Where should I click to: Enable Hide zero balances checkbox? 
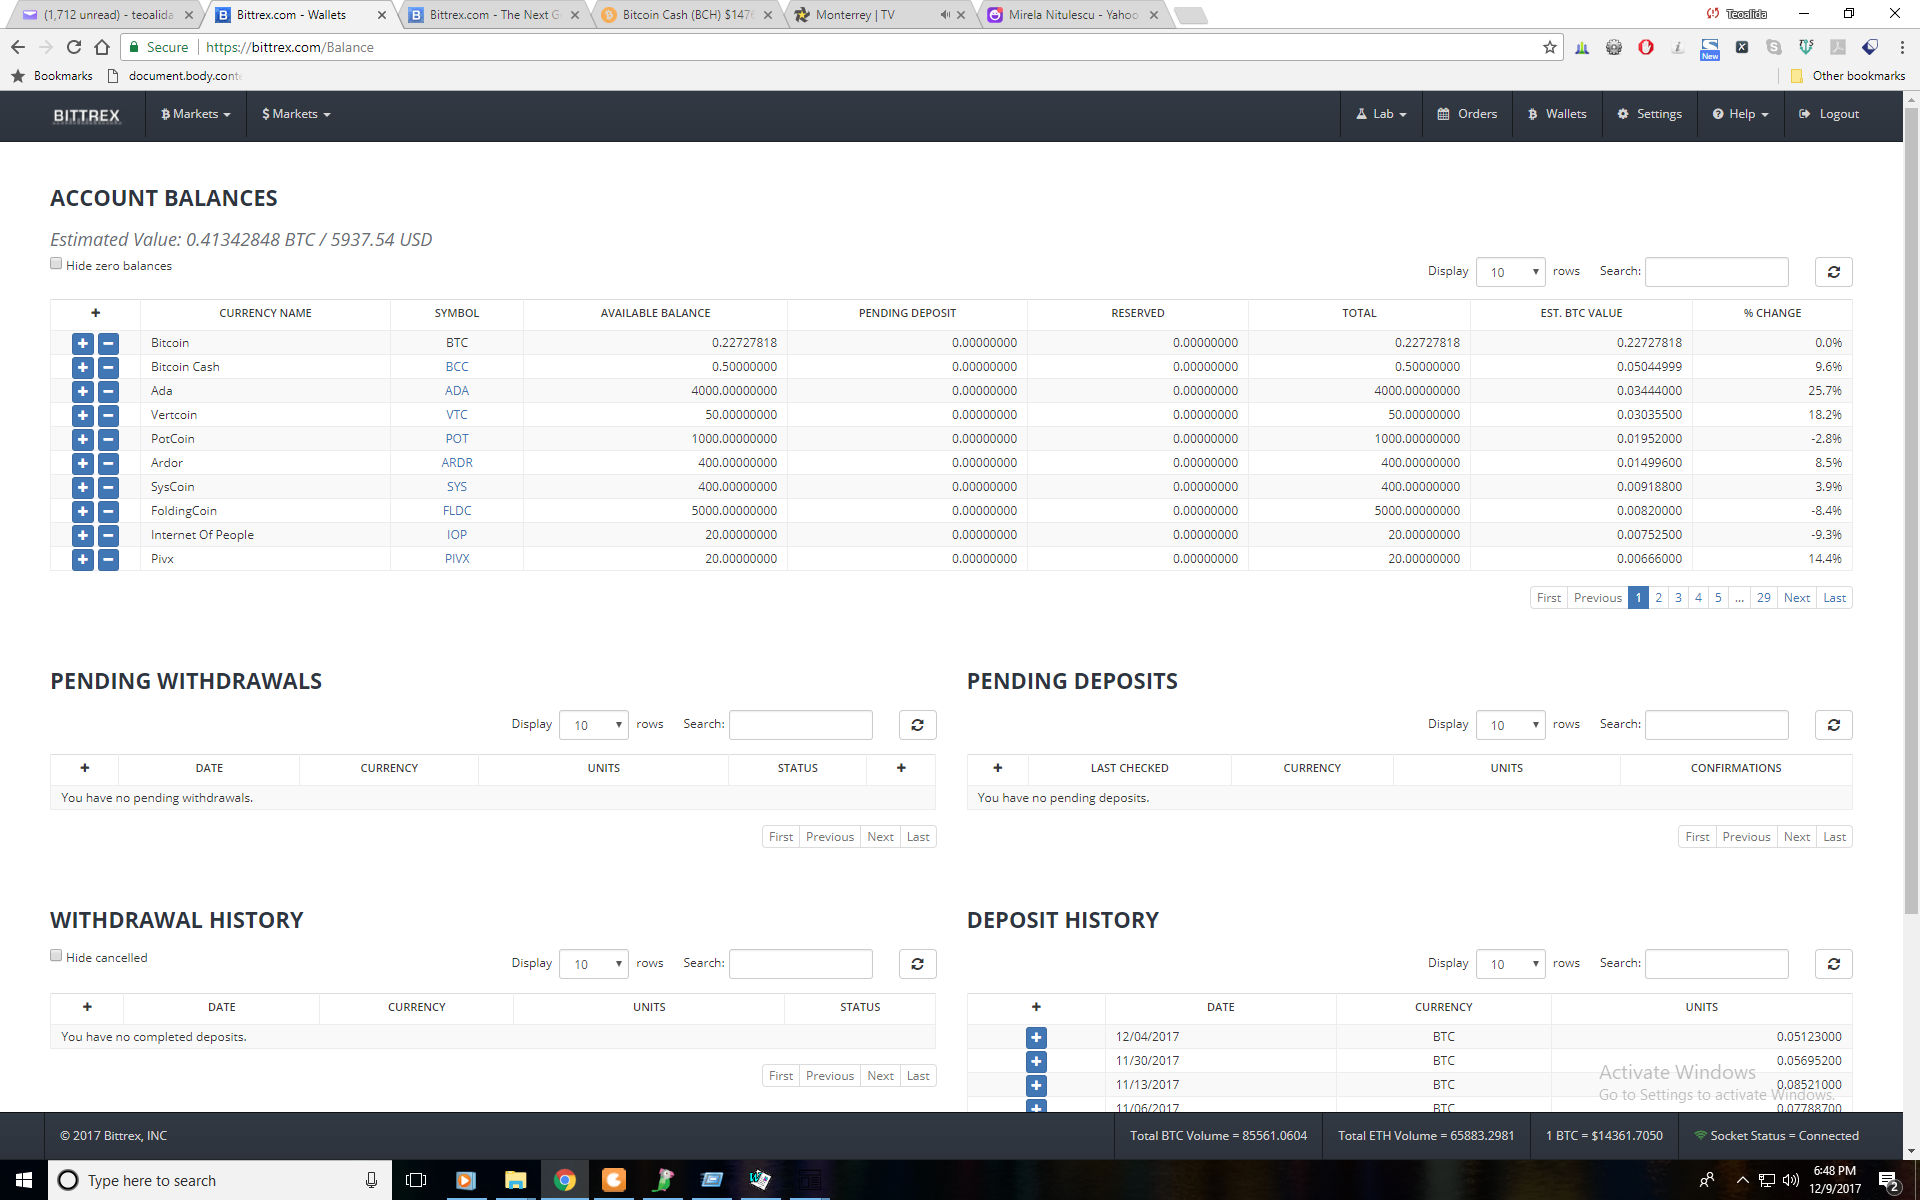tap(56, 264)
